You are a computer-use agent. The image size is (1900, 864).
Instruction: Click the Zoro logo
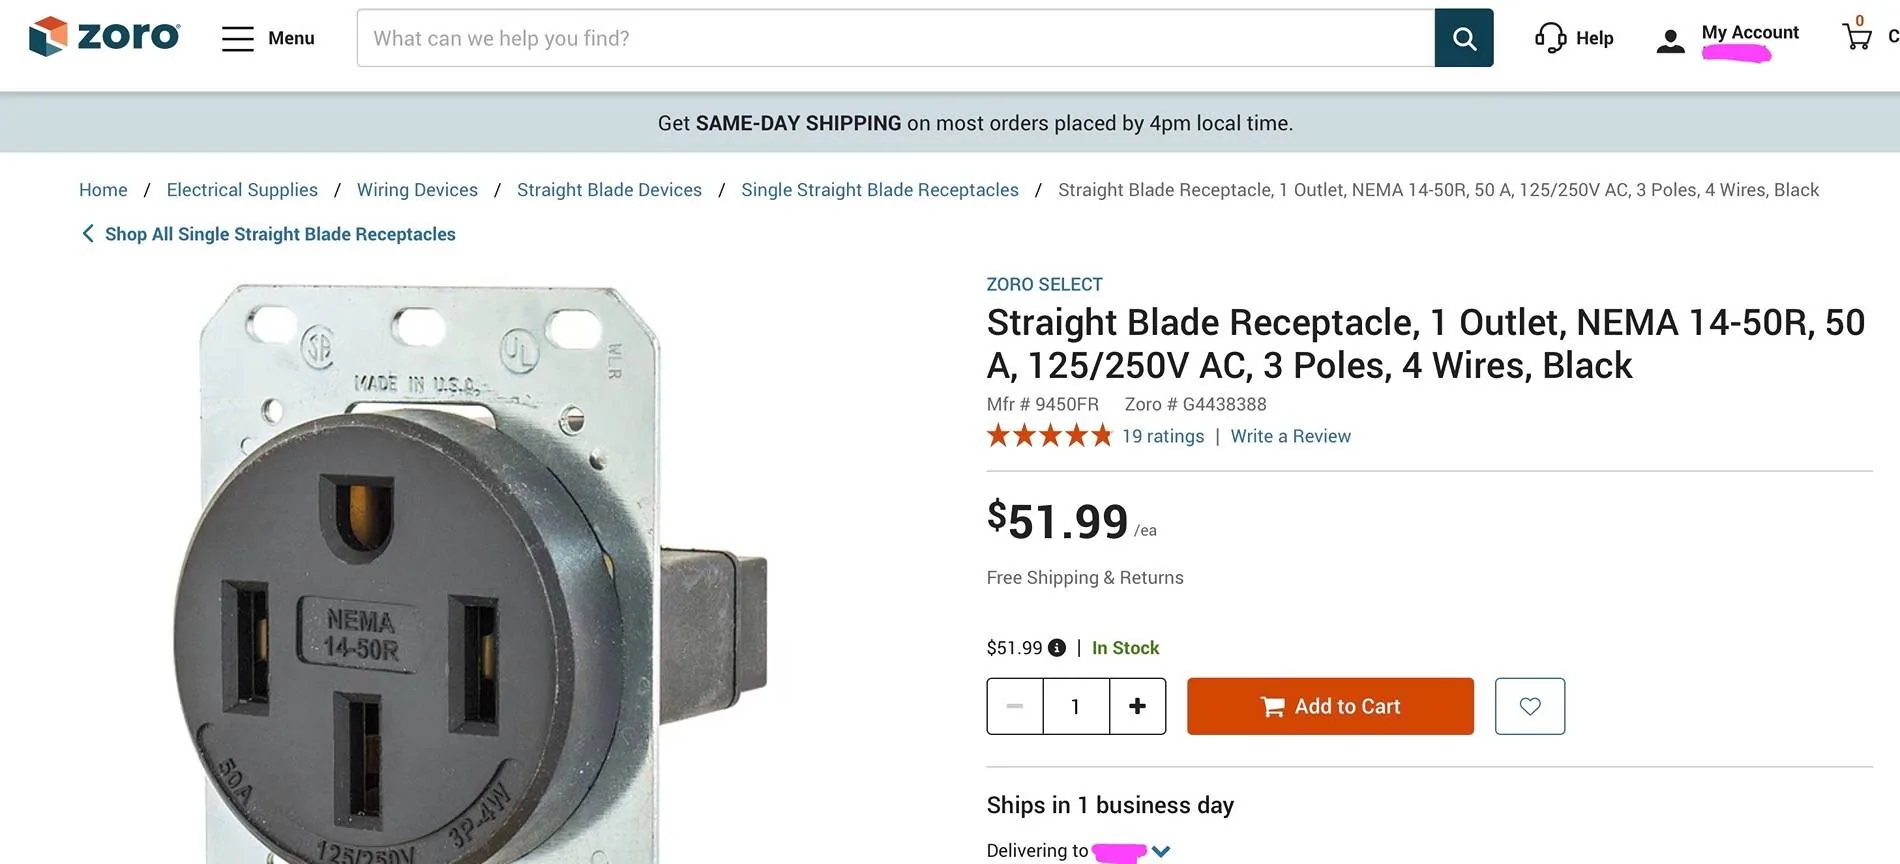[104, 37]
